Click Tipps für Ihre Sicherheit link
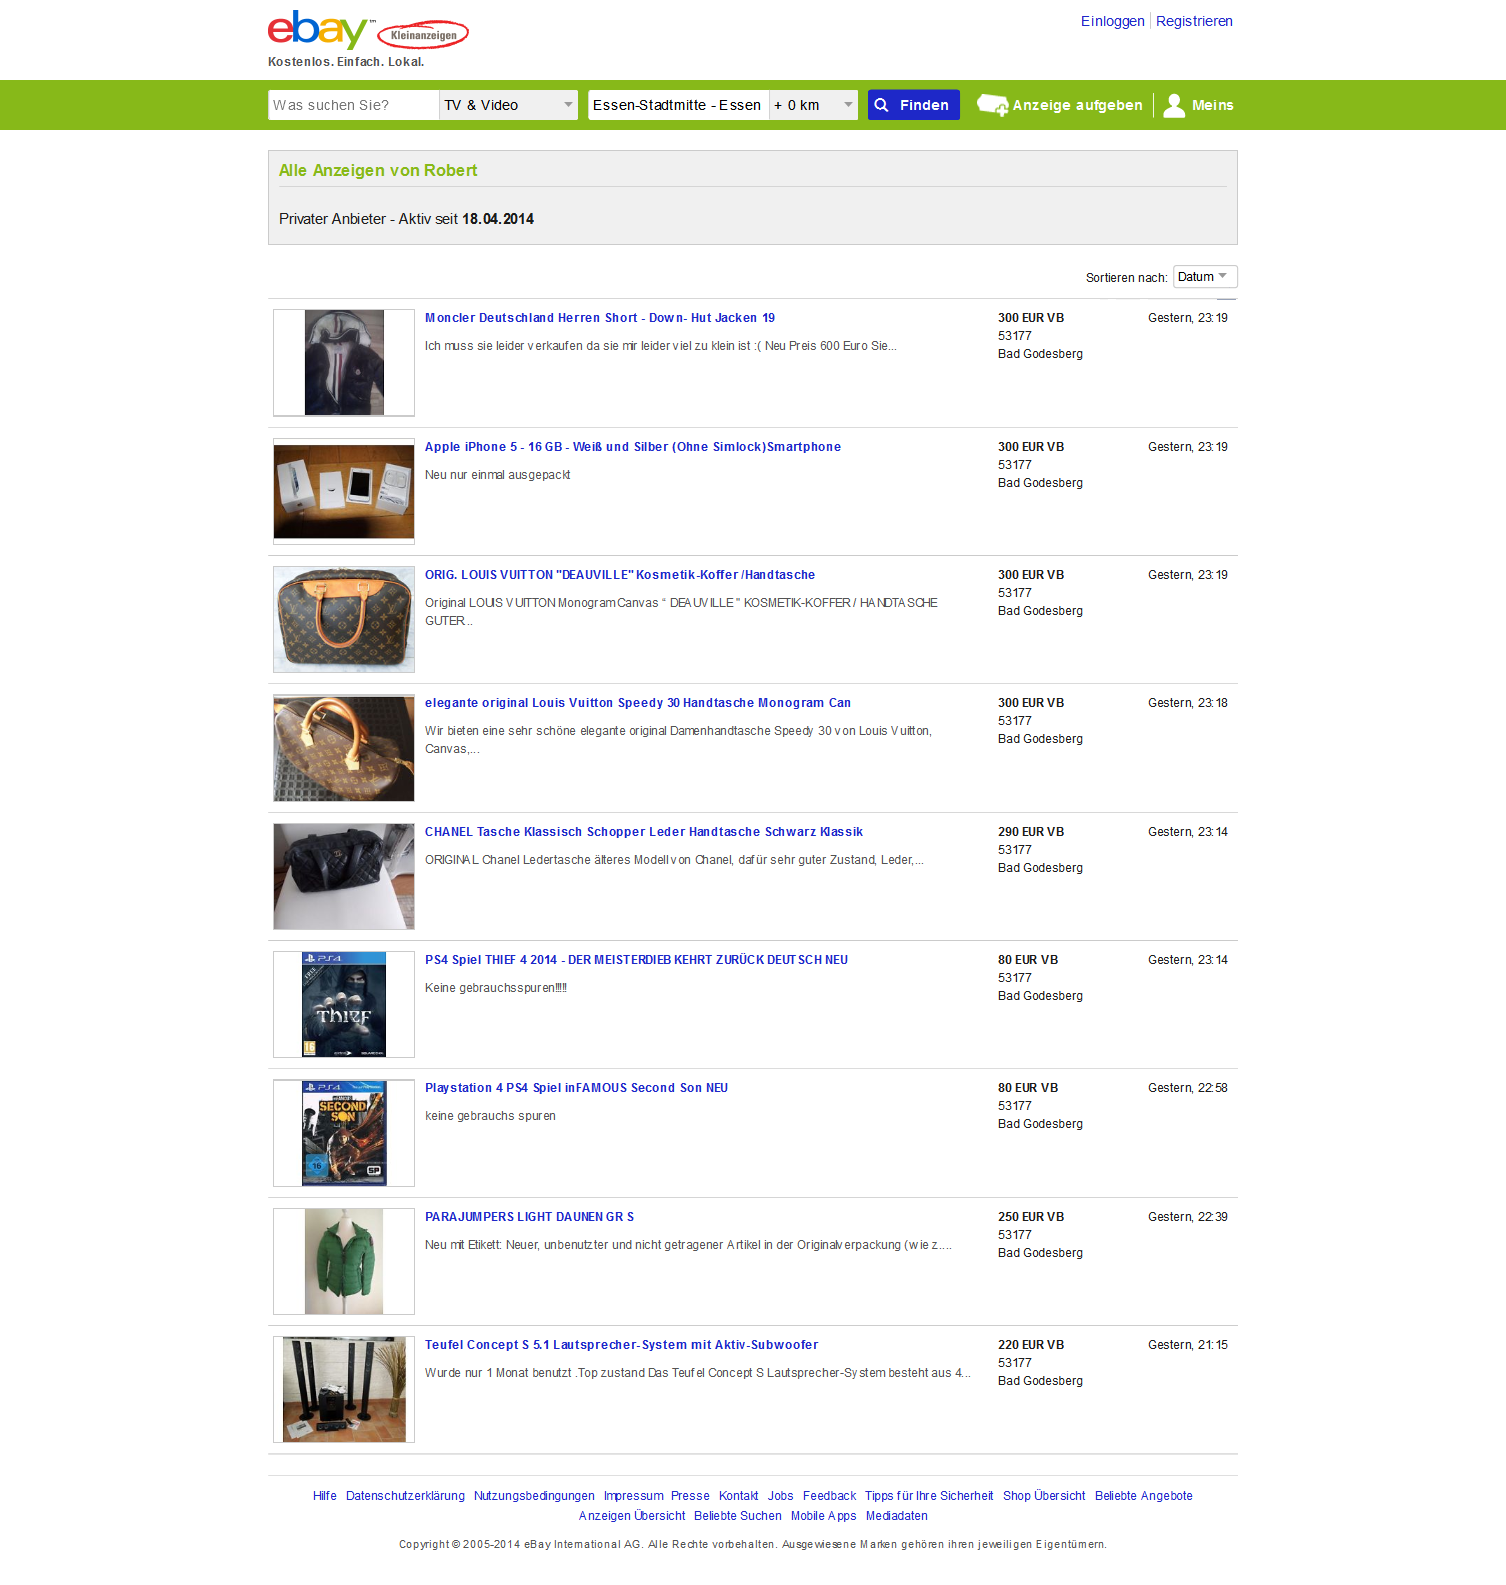 click(x=929, y=1496)
